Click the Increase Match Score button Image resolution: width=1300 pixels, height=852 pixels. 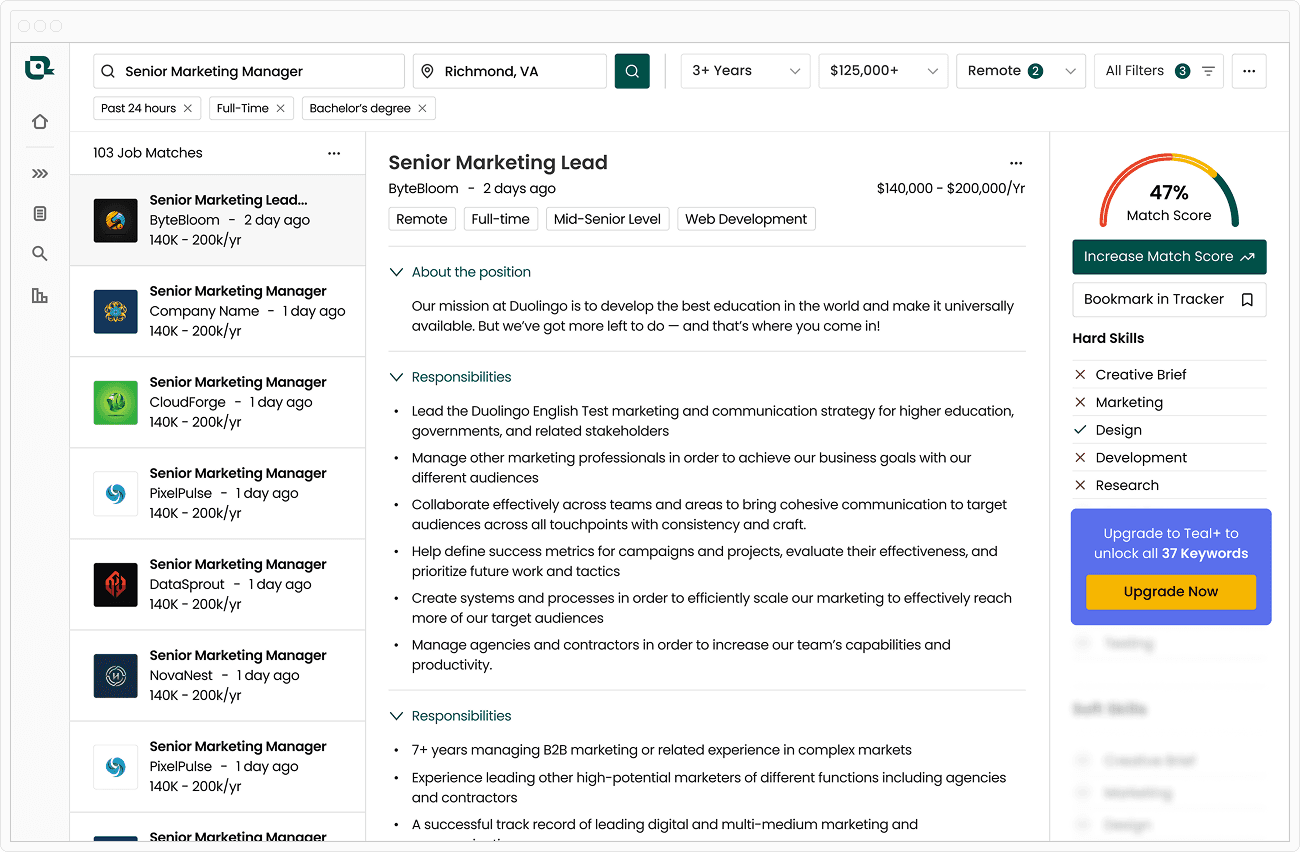1169,257
